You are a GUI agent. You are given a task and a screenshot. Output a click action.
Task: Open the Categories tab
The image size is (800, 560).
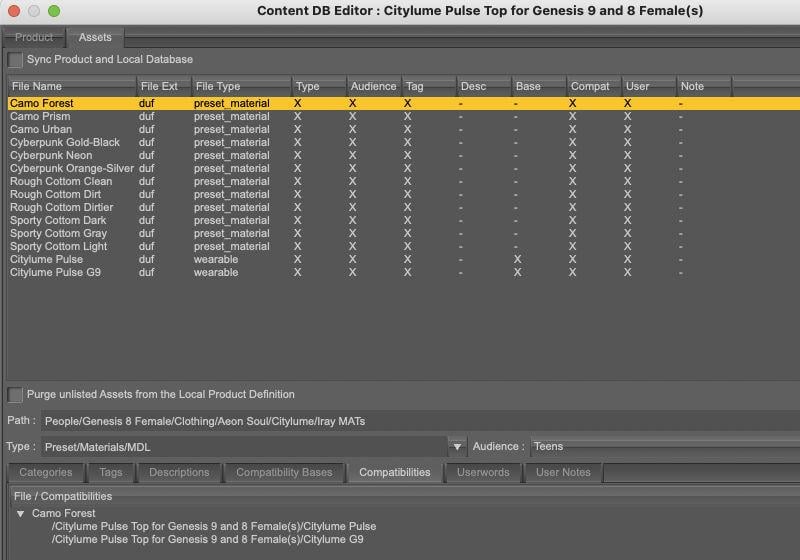(46, 472)
